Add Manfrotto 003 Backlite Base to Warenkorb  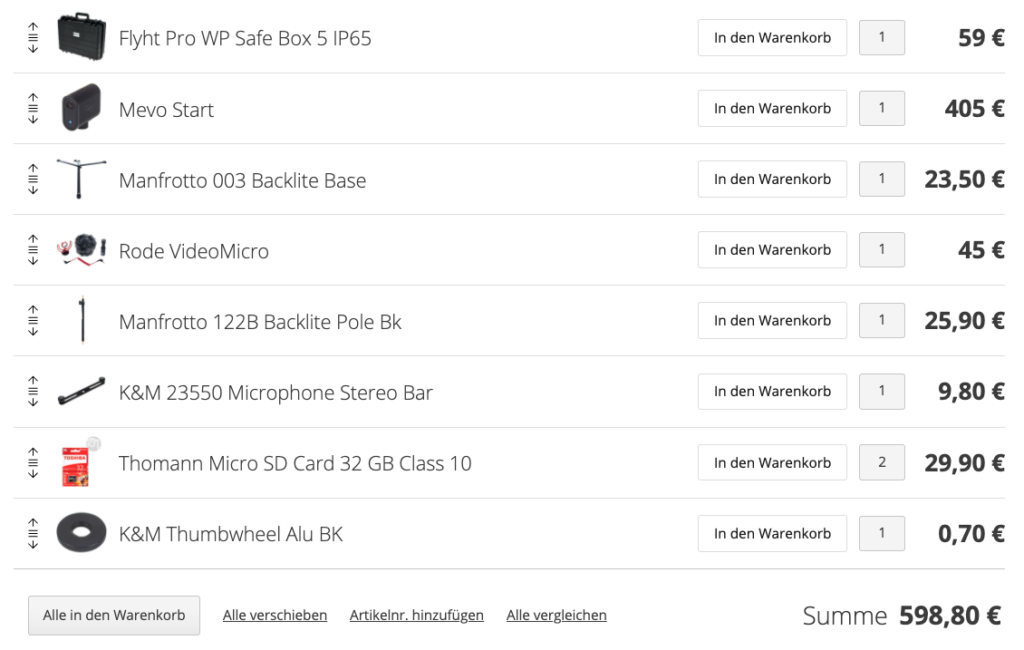pyautogui.click(x=772, y=179)
